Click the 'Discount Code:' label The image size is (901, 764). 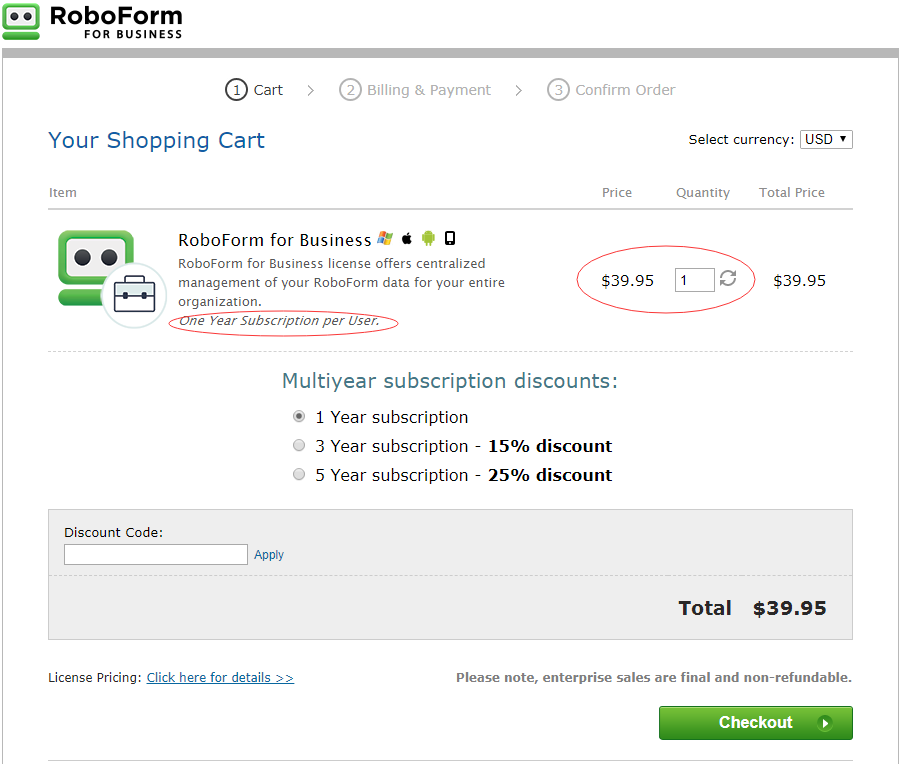point(113,533)
